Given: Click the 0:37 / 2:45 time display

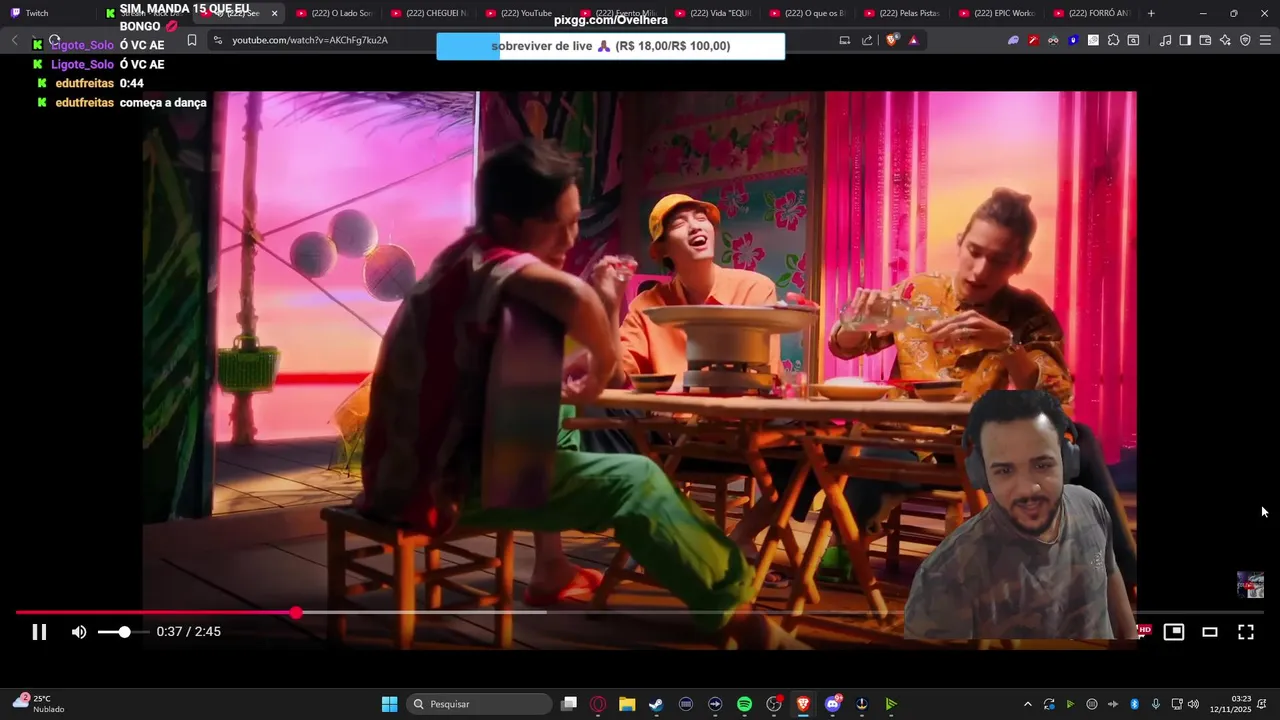Looking at the screenshot, I should [188, 632].
